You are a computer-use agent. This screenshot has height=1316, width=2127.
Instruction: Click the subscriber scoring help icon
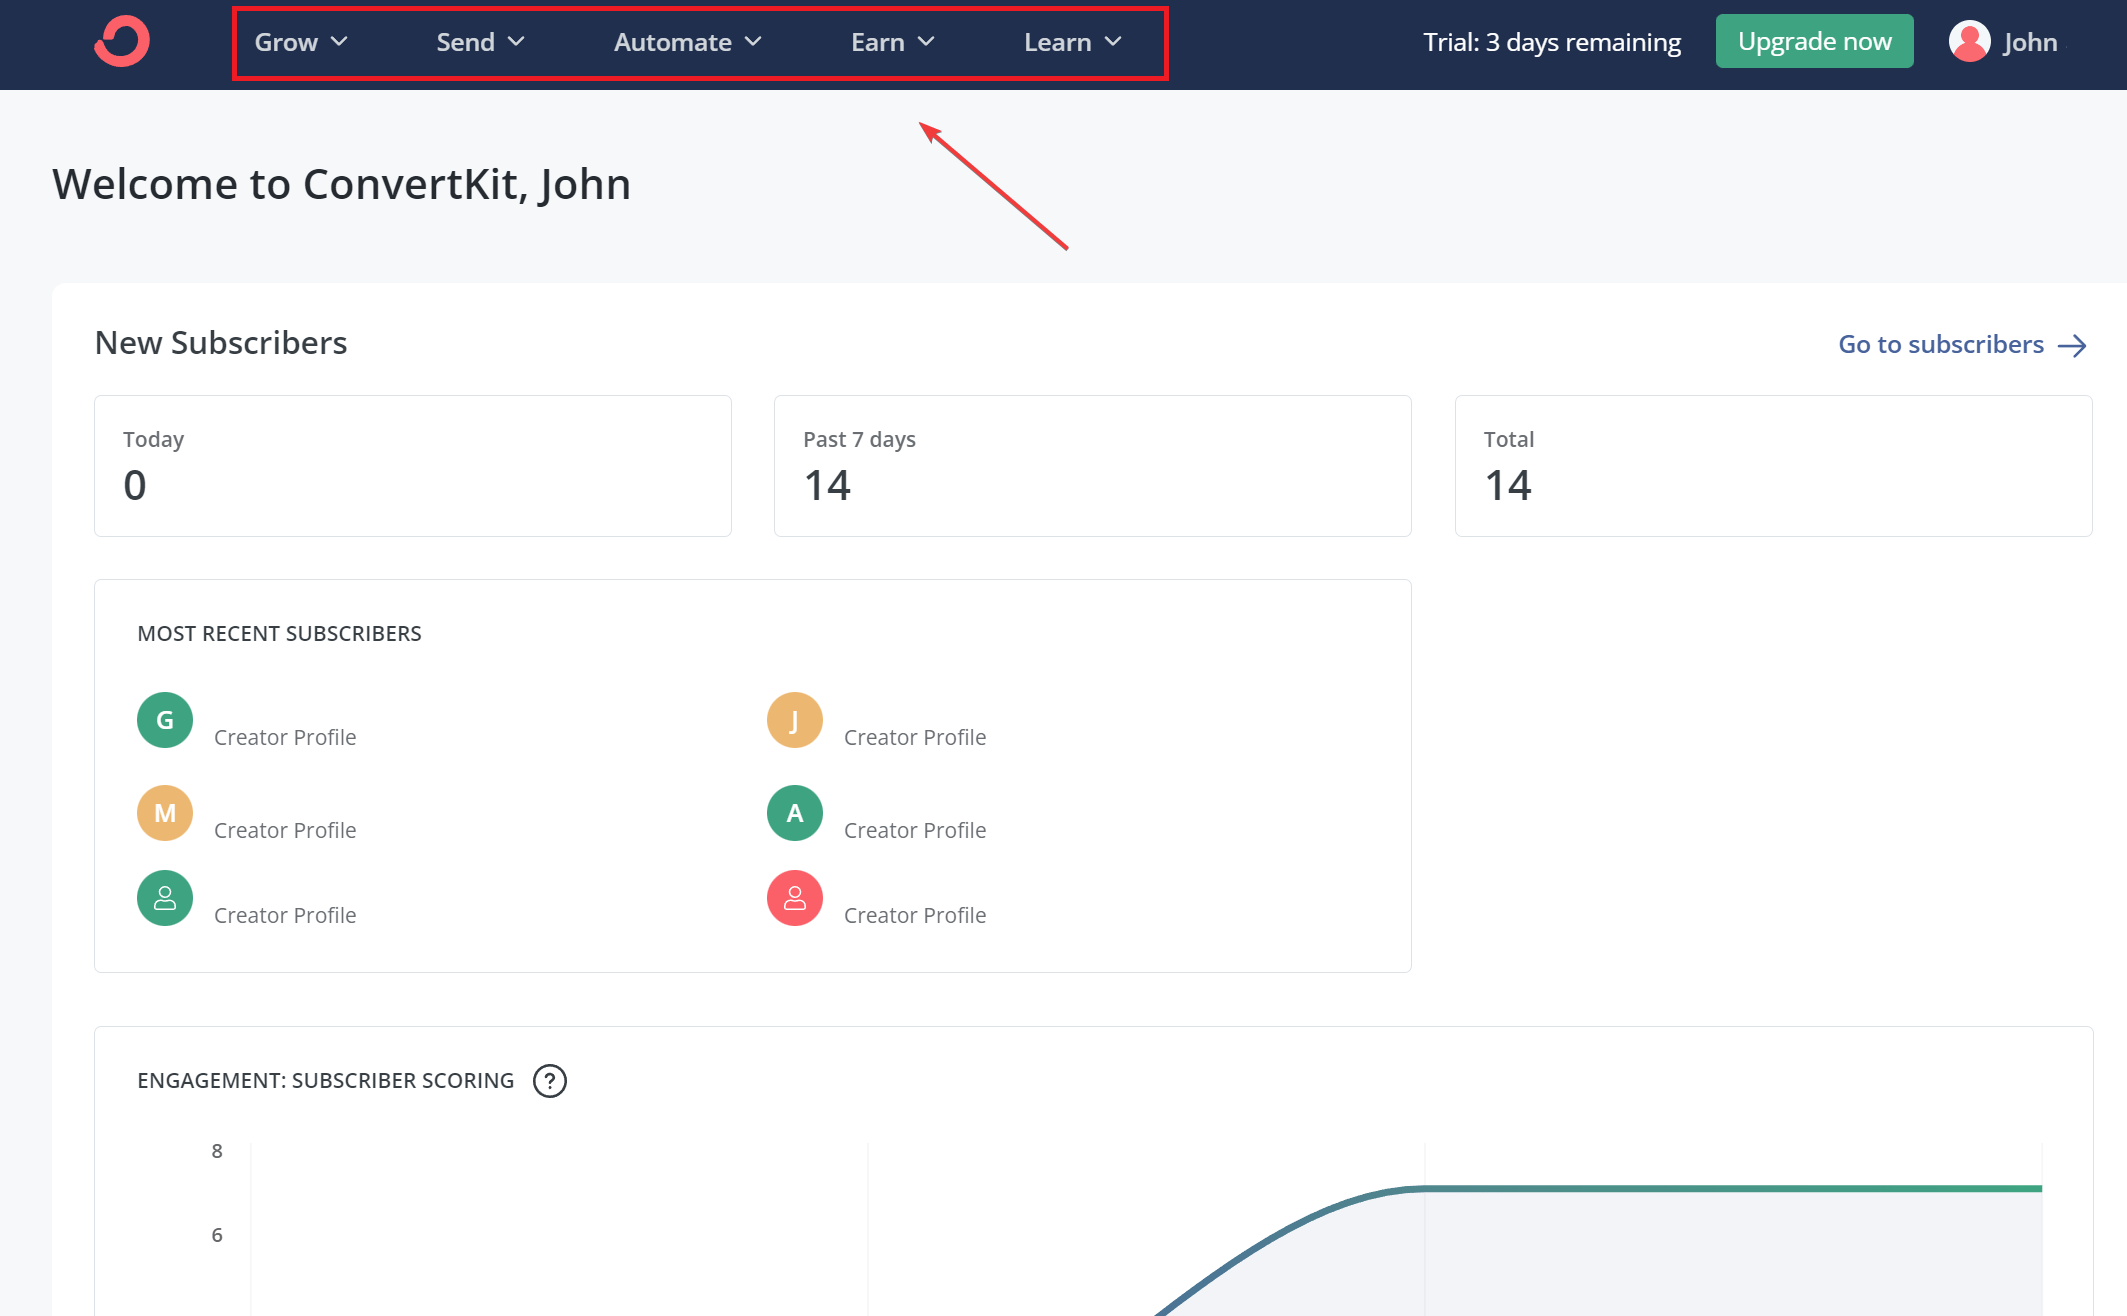tap(548, 1080)
